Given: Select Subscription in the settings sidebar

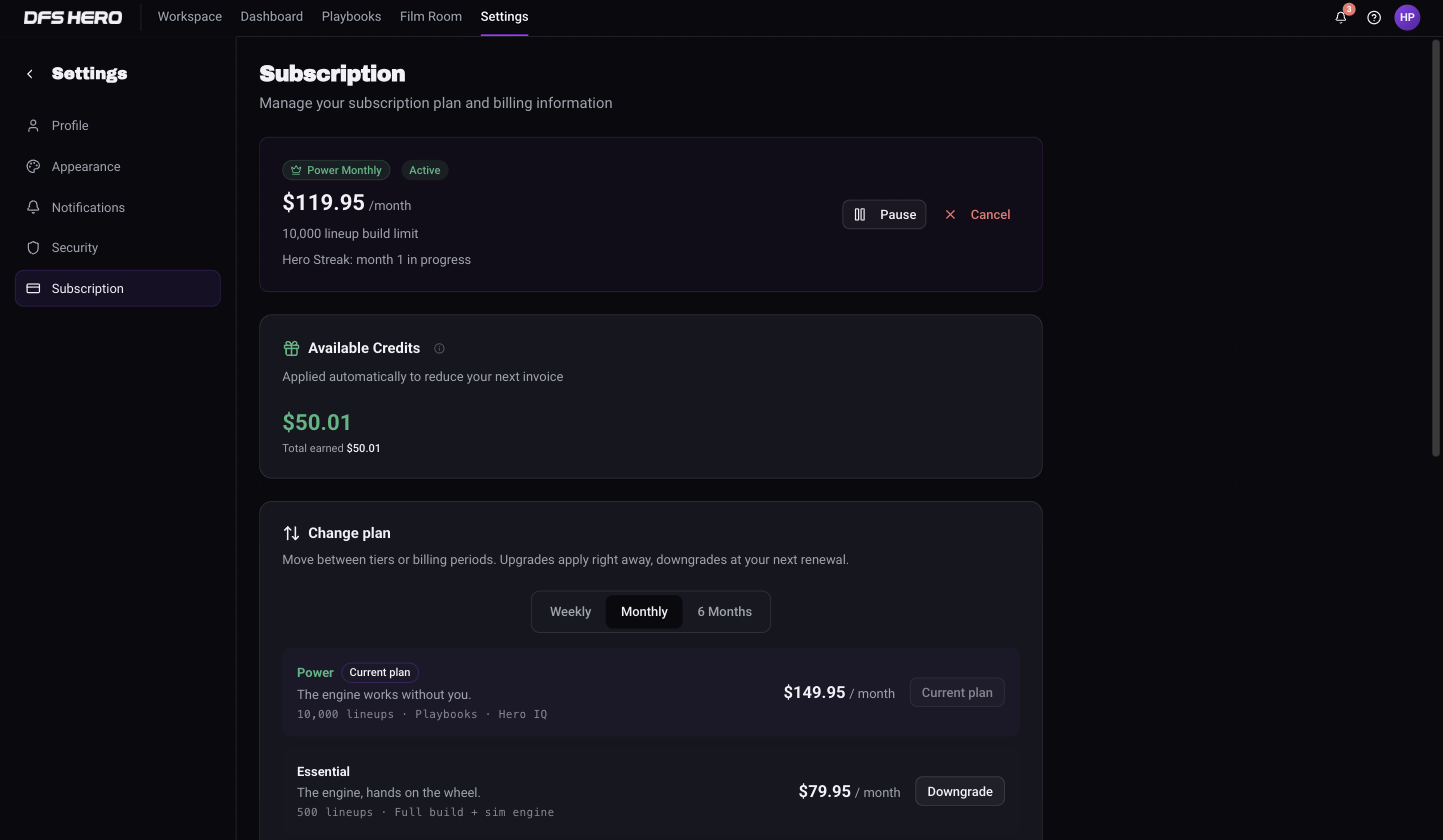Looking at the screenshot, I should [x=118, y=288].
